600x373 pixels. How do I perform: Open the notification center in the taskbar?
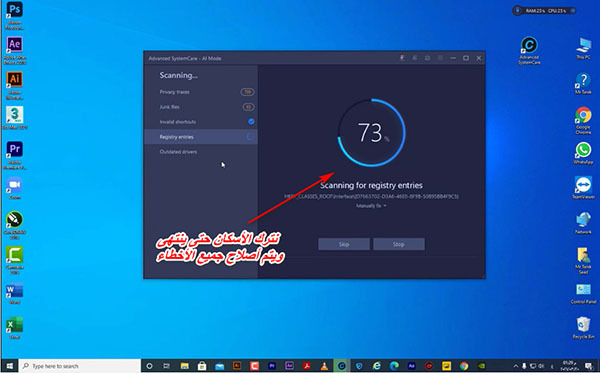pos(589,366)
